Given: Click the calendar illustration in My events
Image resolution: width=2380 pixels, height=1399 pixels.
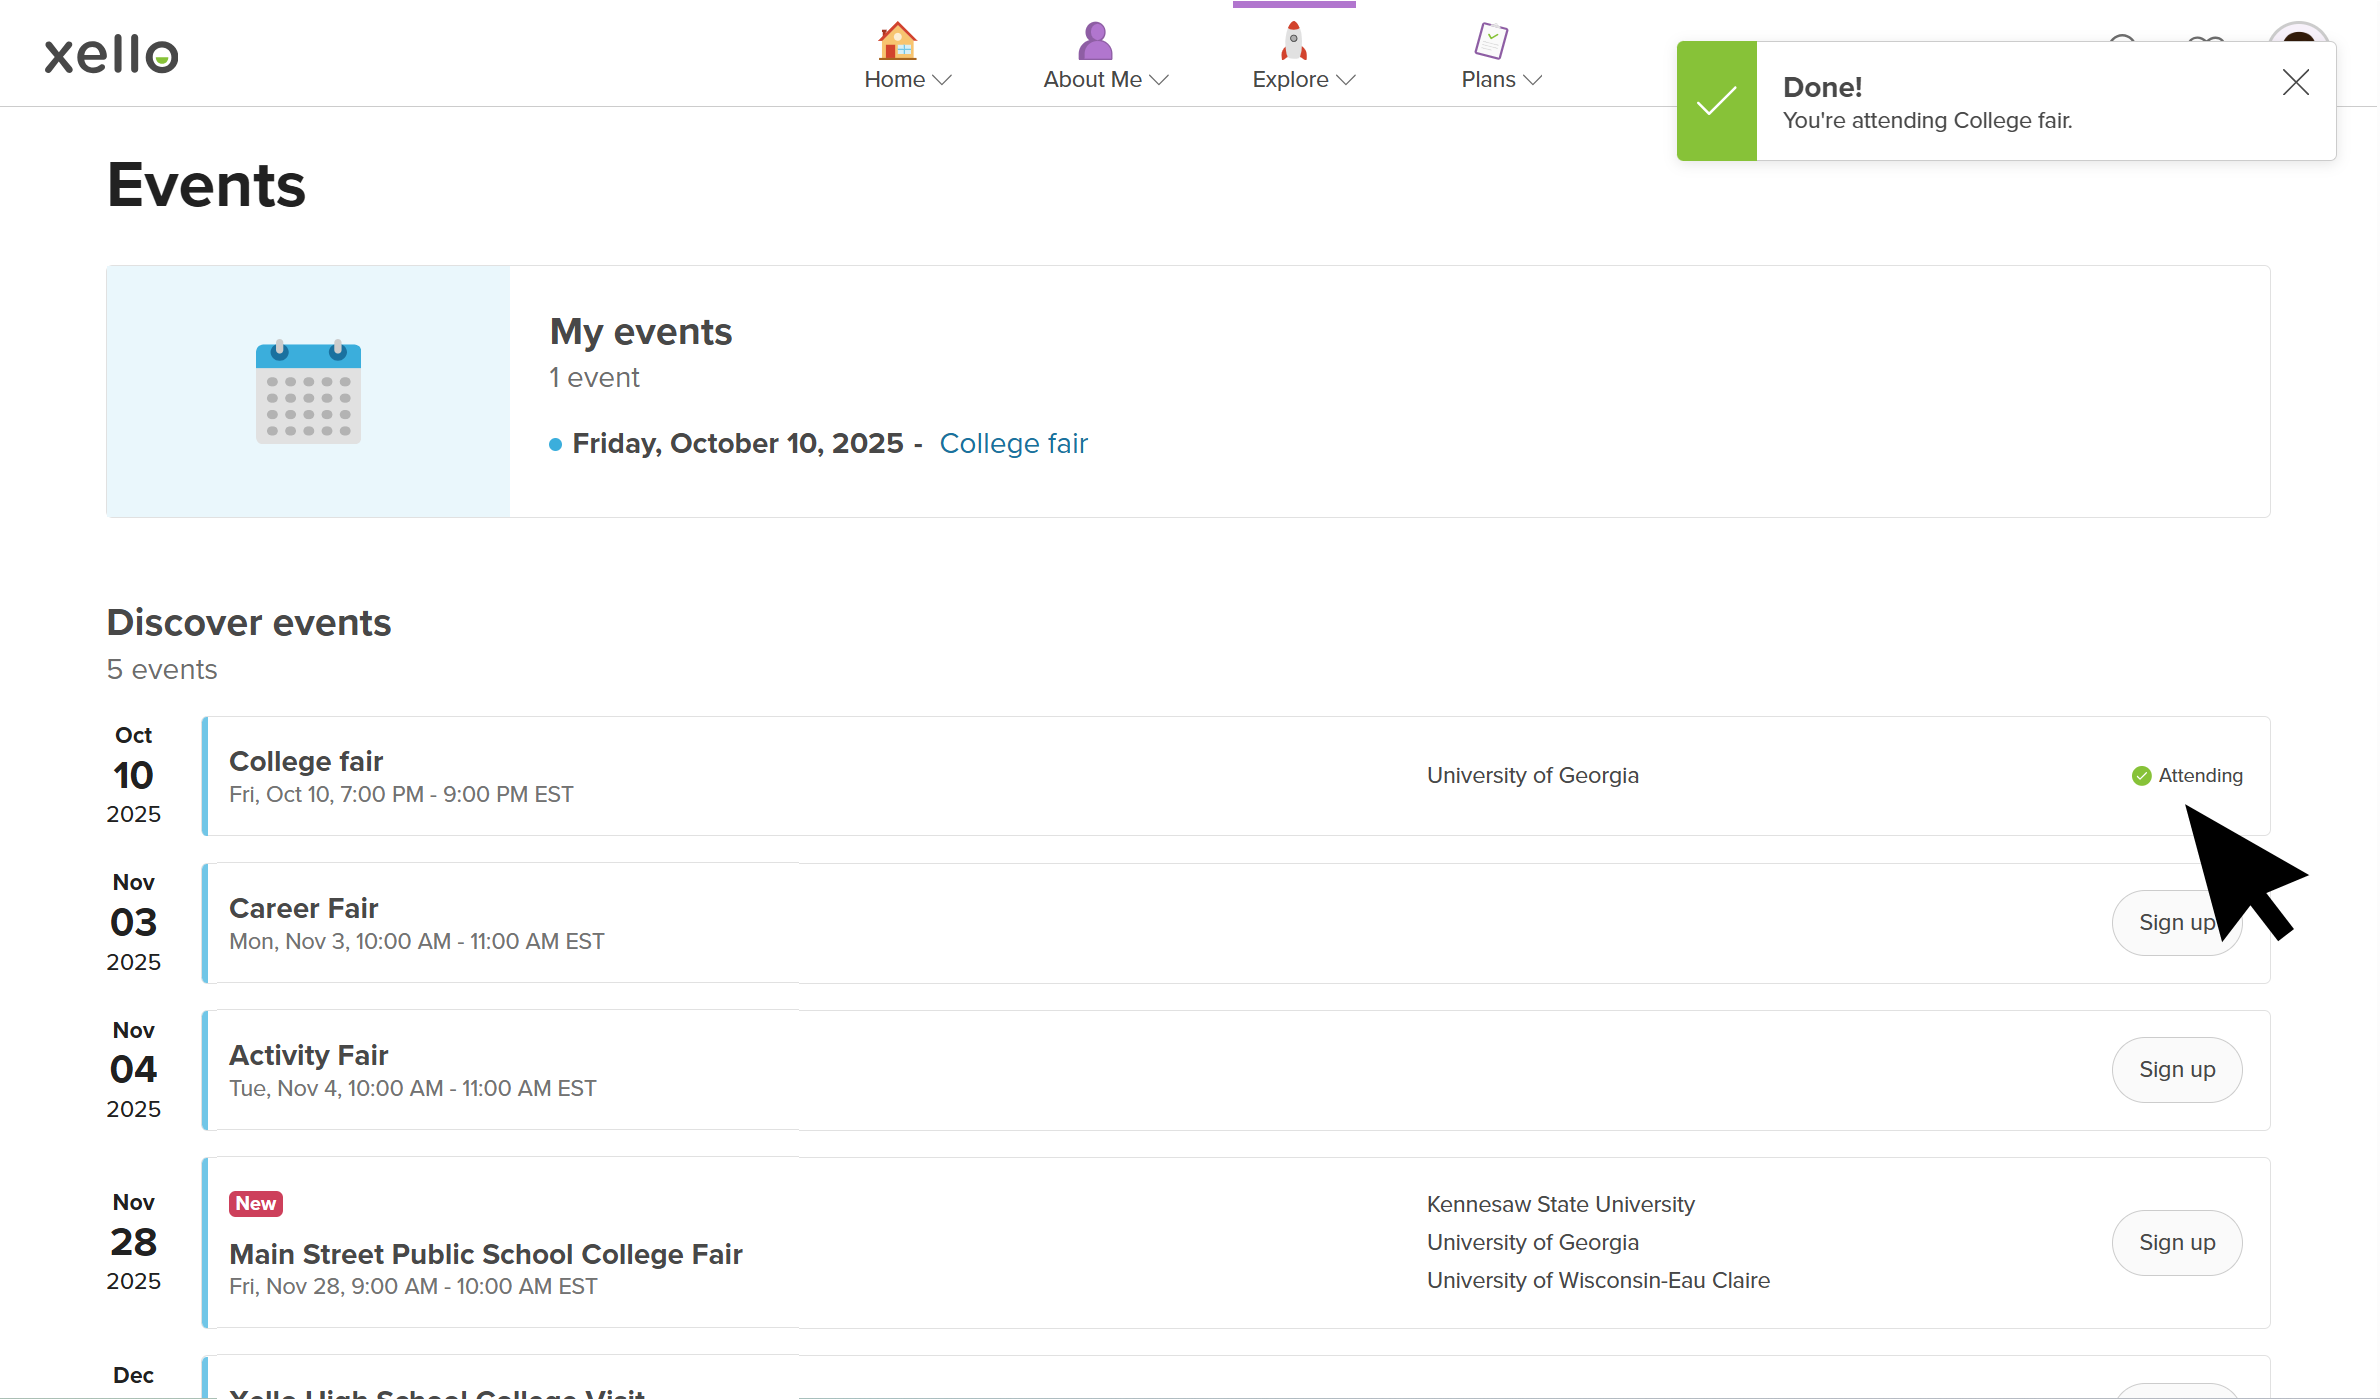Looking at the screenshot, I should point(307,392).
